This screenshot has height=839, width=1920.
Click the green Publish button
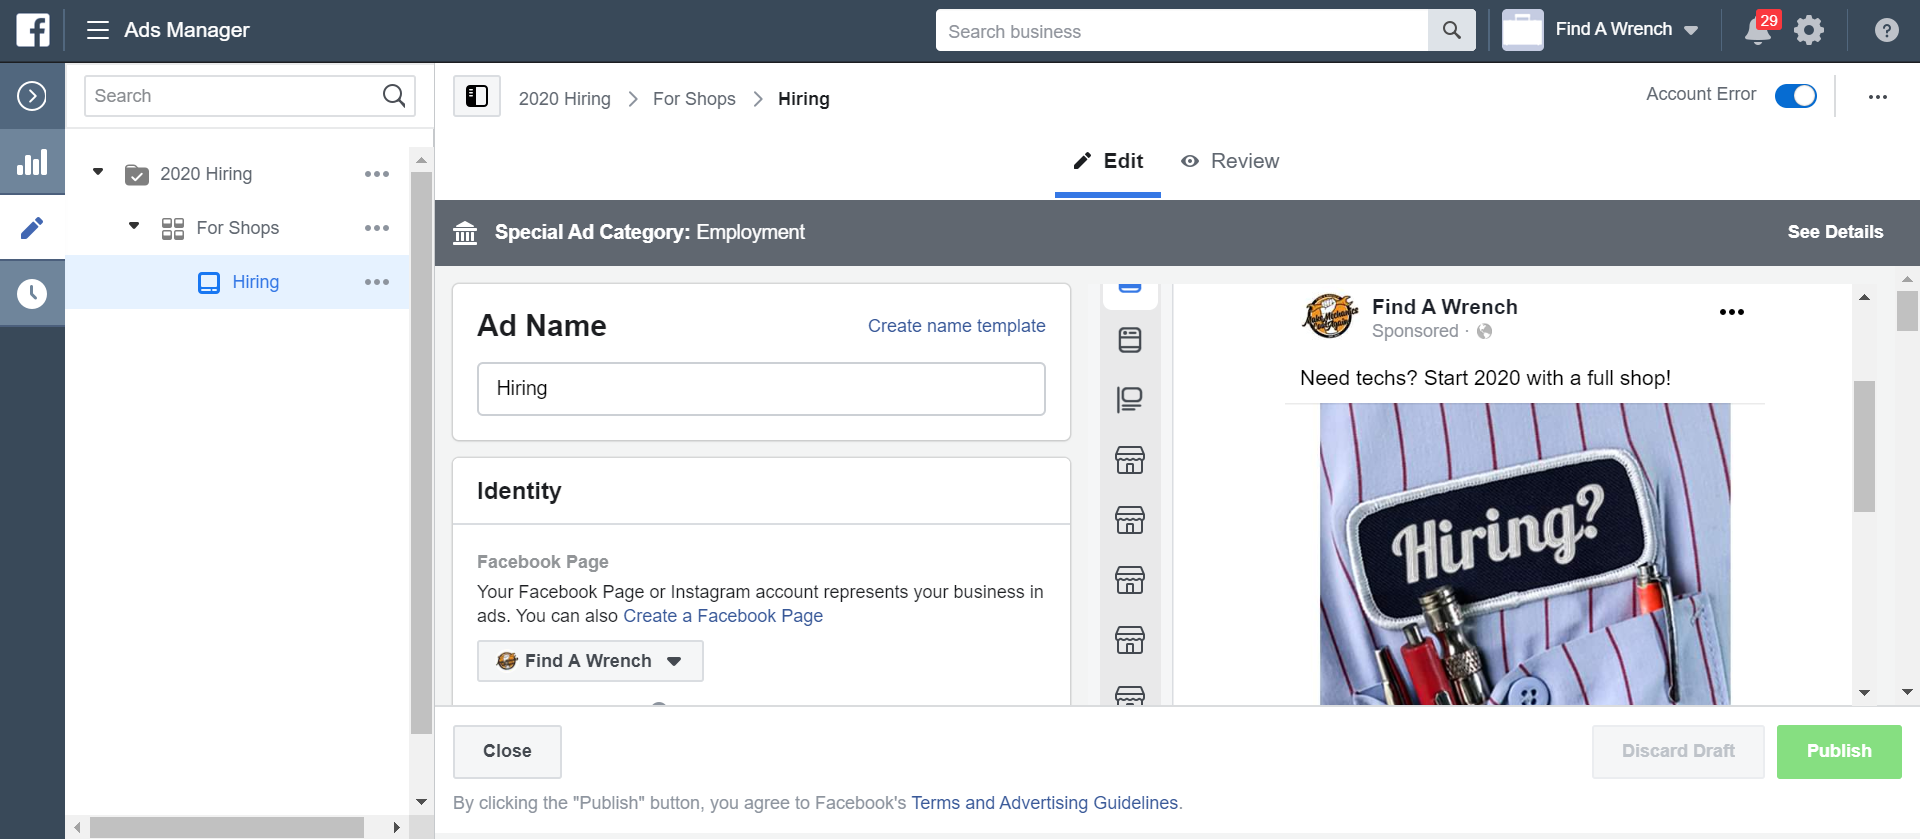[x=1839, y=751]
